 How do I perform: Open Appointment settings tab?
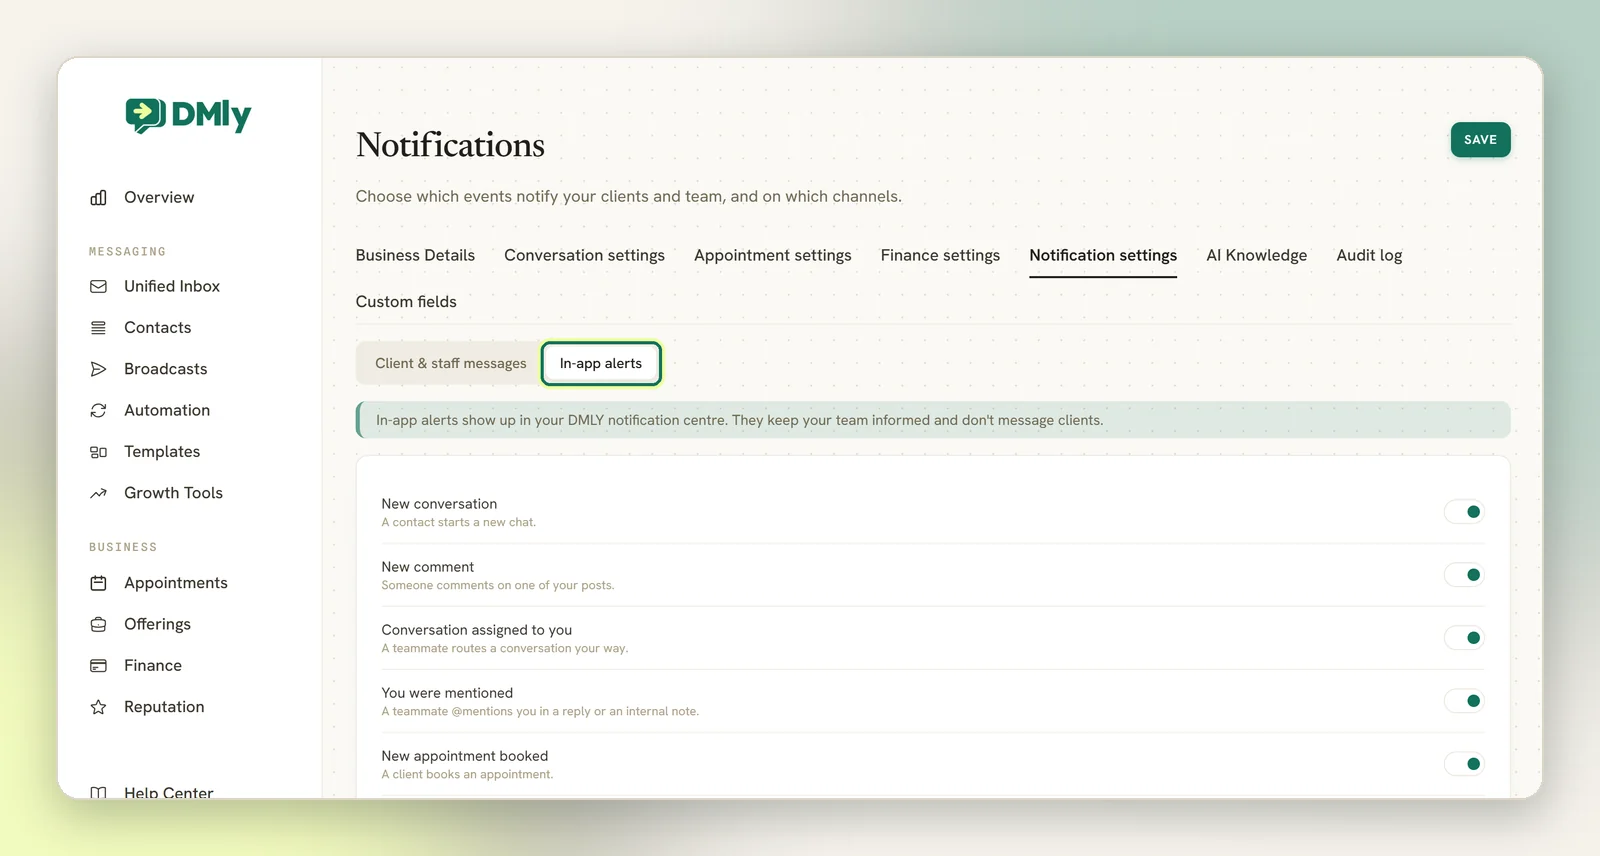pyautogui.click(x=773, y=255)
